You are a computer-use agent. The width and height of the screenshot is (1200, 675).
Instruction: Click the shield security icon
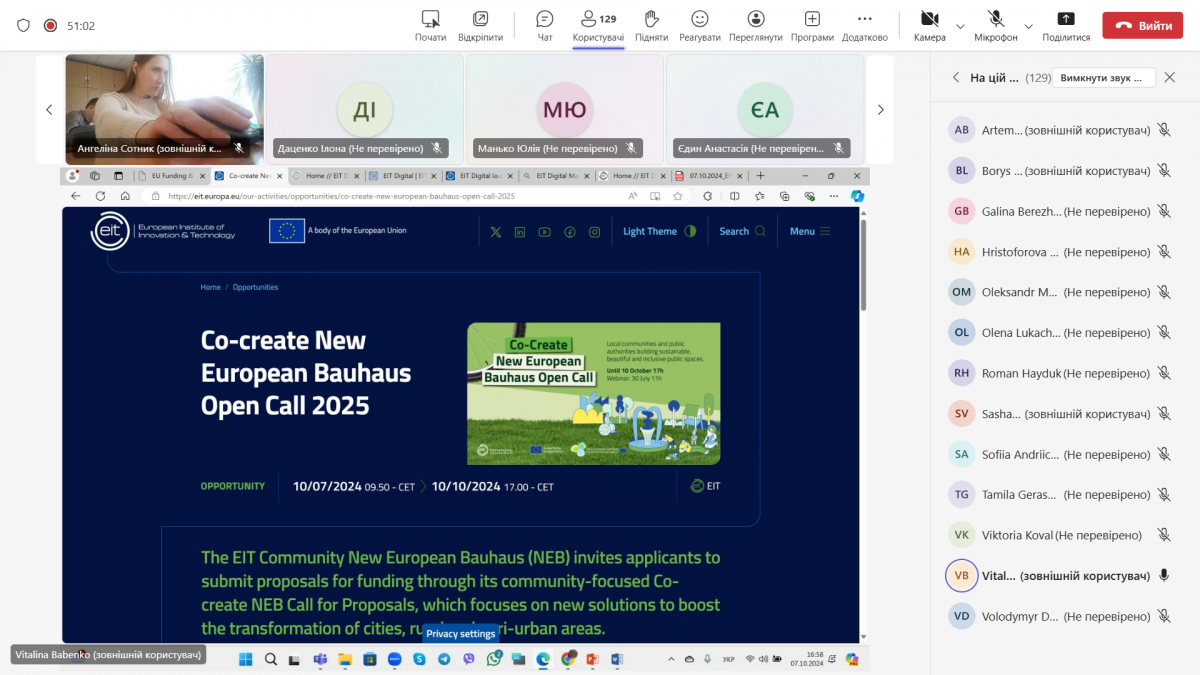pos(23,25)
